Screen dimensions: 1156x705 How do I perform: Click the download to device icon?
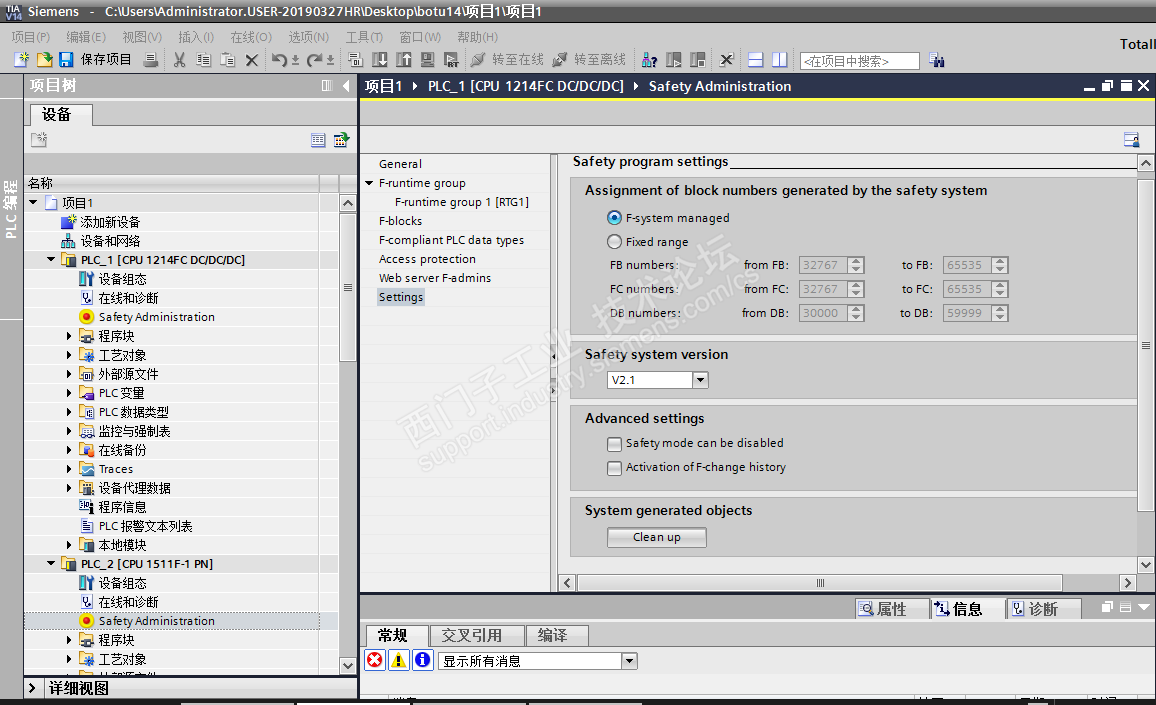[x=380, y=60]
